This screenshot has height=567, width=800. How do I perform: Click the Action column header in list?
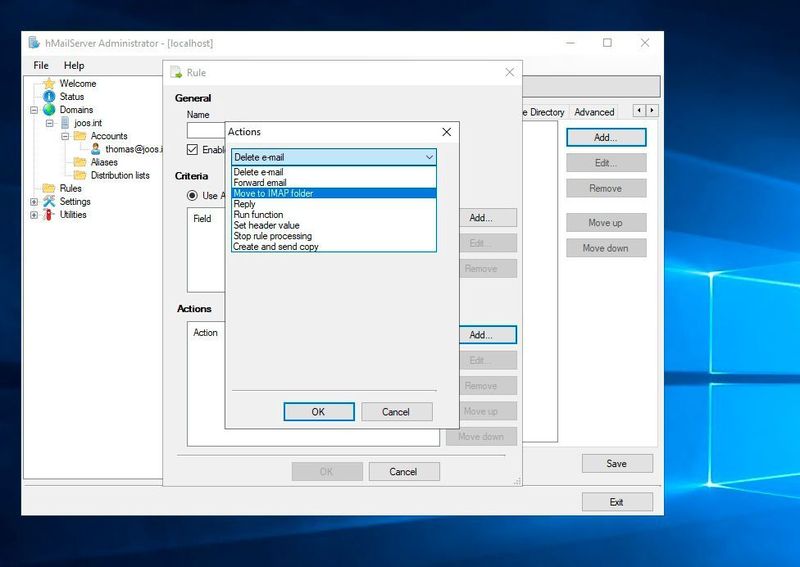coord(206,332)
